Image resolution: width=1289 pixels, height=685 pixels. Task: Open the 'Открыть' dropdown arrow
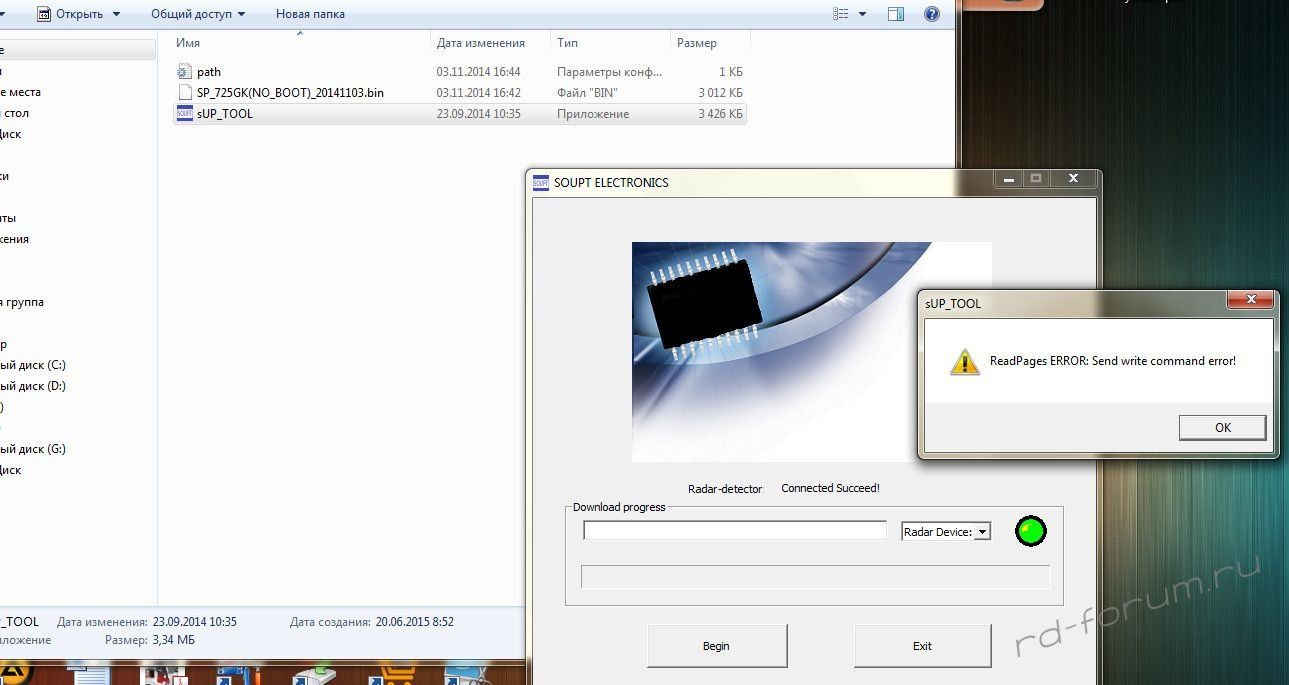116,14
